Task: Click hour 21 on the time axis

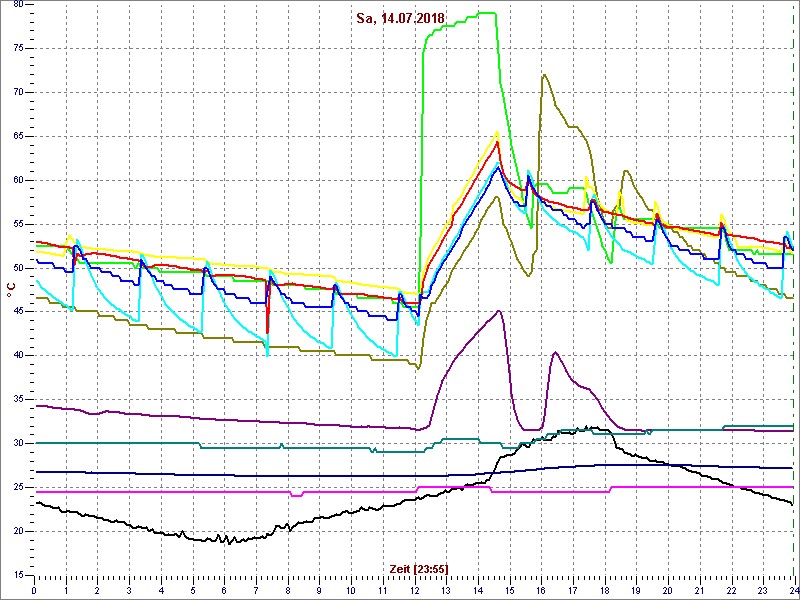Action: tap(701, 589)
